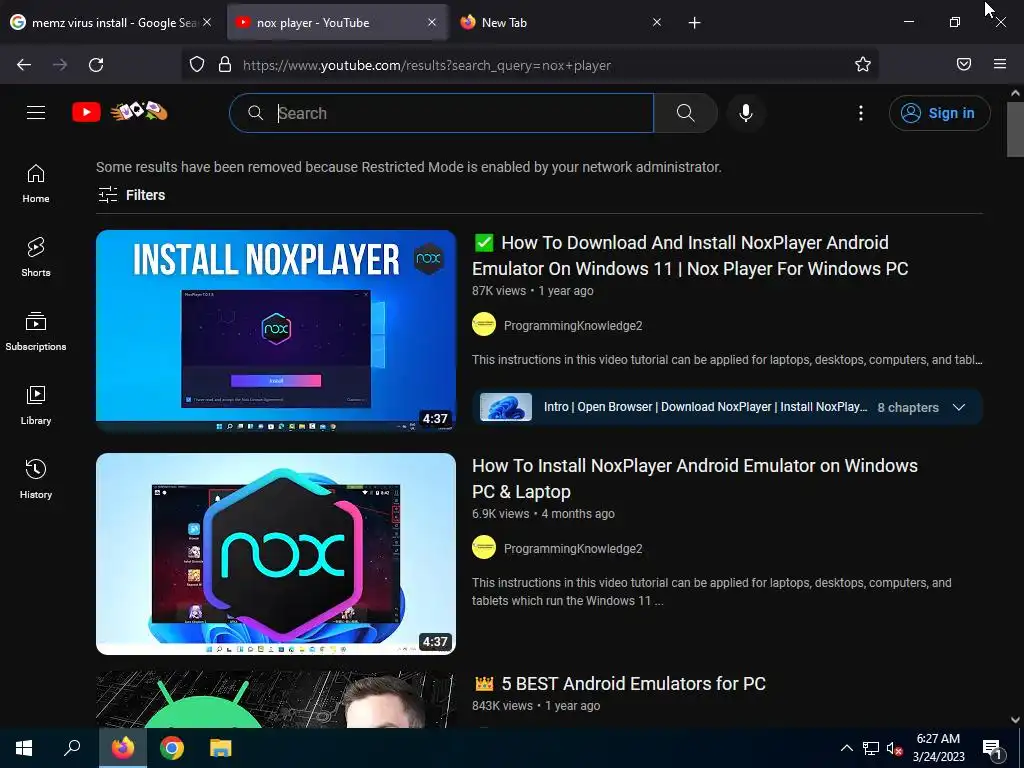Open INSTALL NOXPLAYER video thumbnail
The height and width of the screenshot is (768, 1024).
pos(276,330)
